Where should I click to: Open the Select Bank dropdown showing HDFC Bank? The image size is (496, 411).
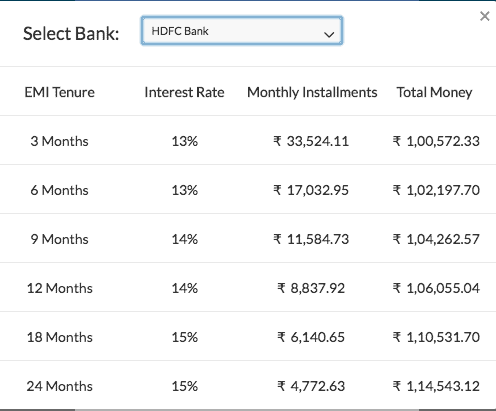point(242,30)
